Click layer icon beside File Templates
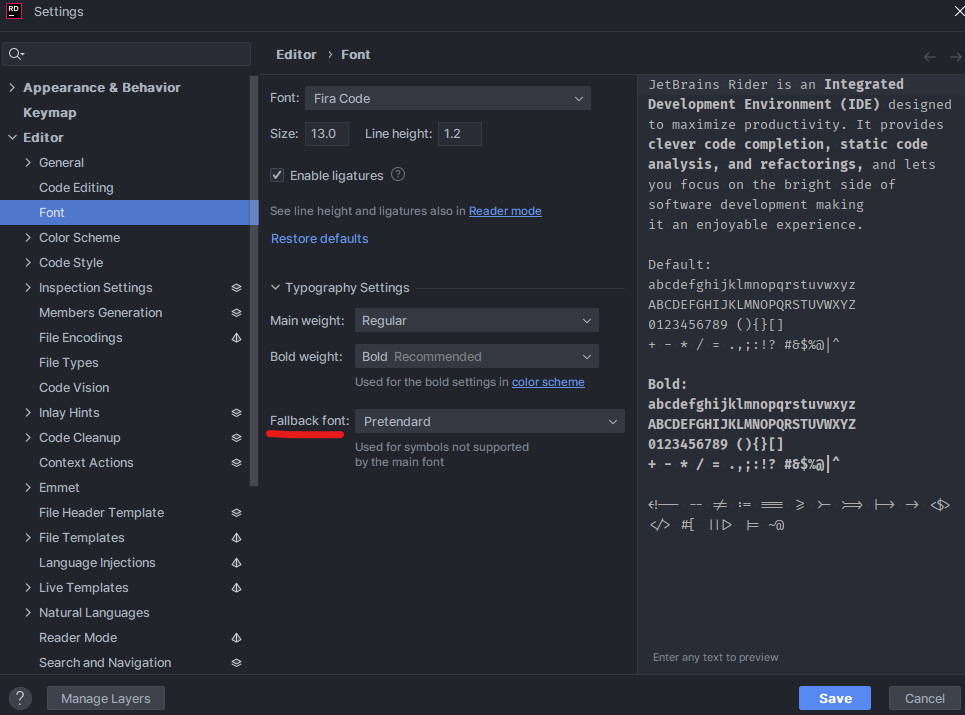Viewport: 965px width, 715px height. (x=236, y=538)
